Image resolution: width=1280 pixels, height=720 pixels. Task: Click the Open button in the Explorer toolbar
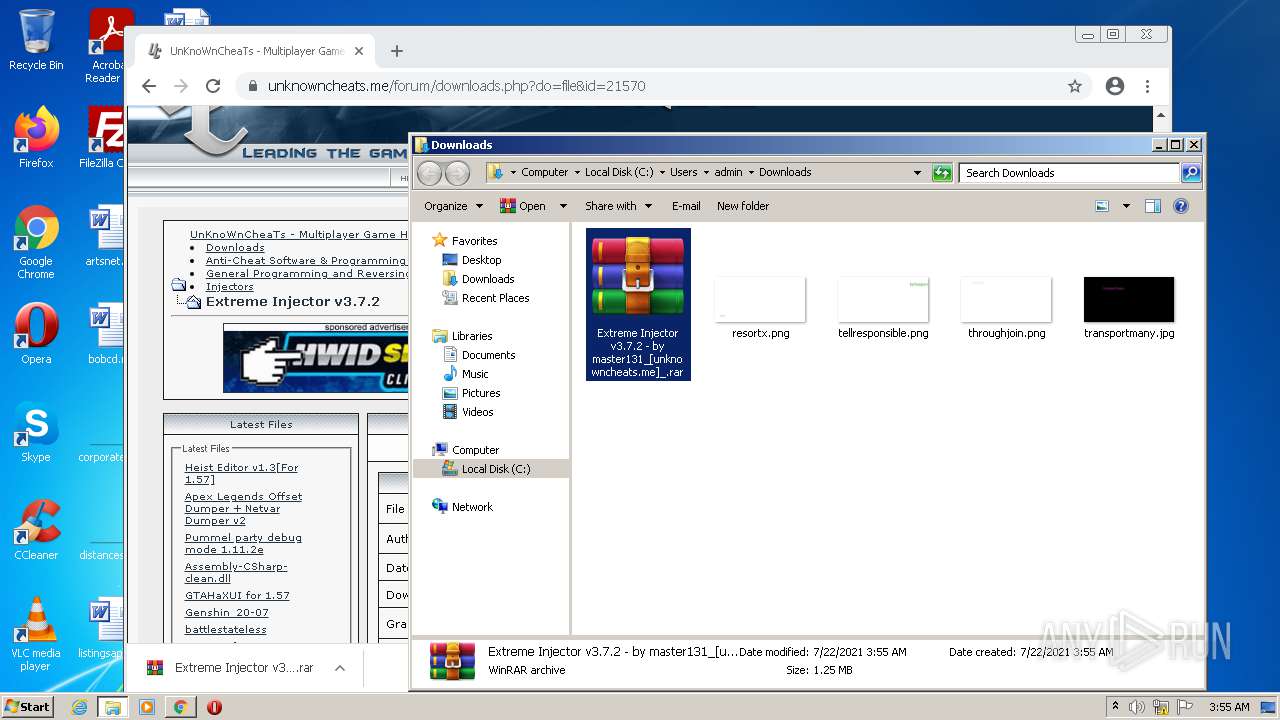point(522,206)
